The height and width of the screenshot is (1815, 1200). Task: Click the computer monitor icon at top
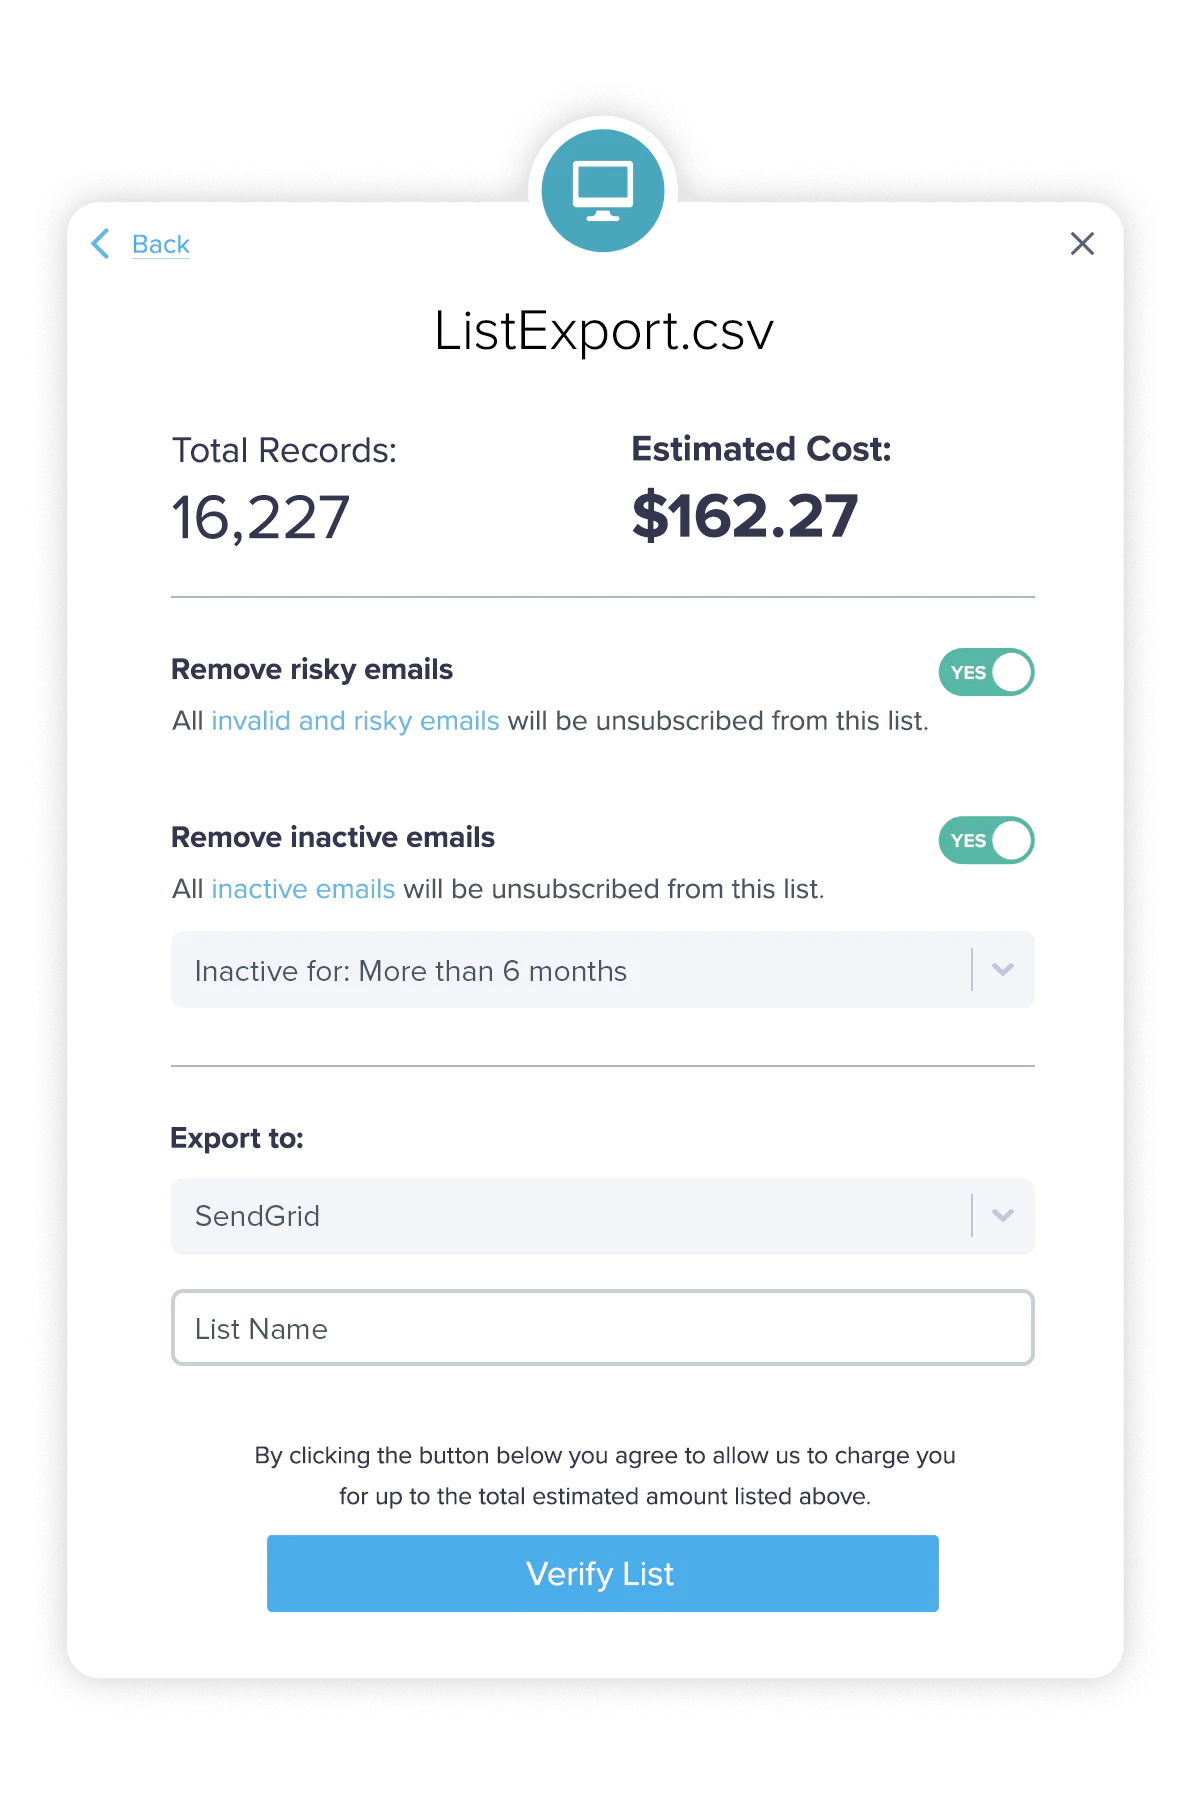click(x=603, y=191)
